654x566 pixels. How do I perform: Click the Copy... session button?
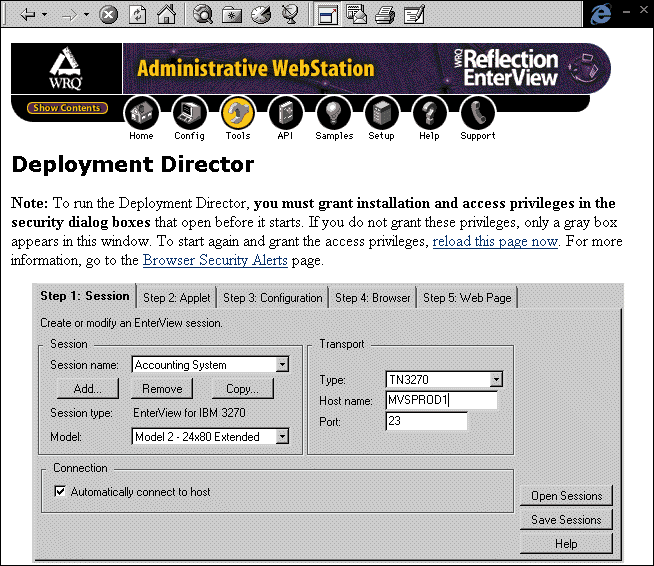[242, 389]
